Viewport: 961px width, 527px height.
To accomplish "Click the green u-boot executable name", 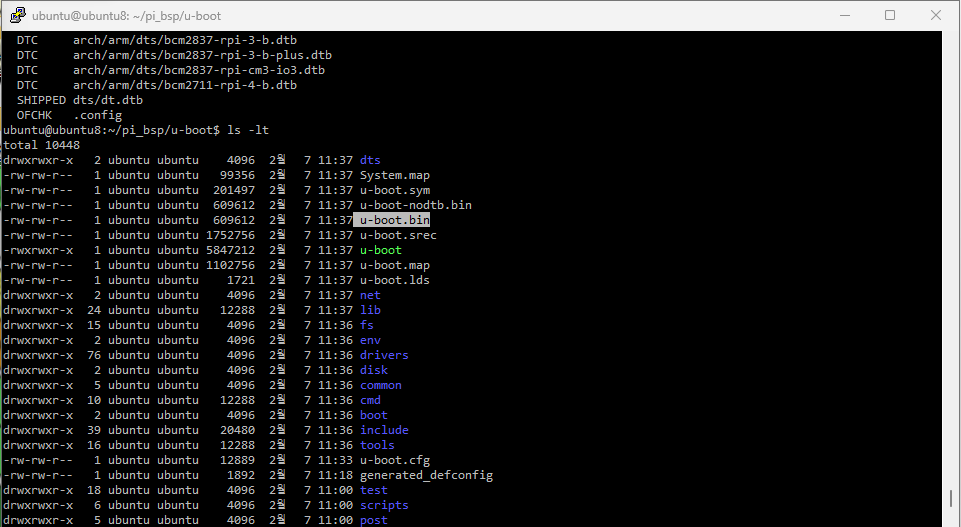I will point(381,250).
